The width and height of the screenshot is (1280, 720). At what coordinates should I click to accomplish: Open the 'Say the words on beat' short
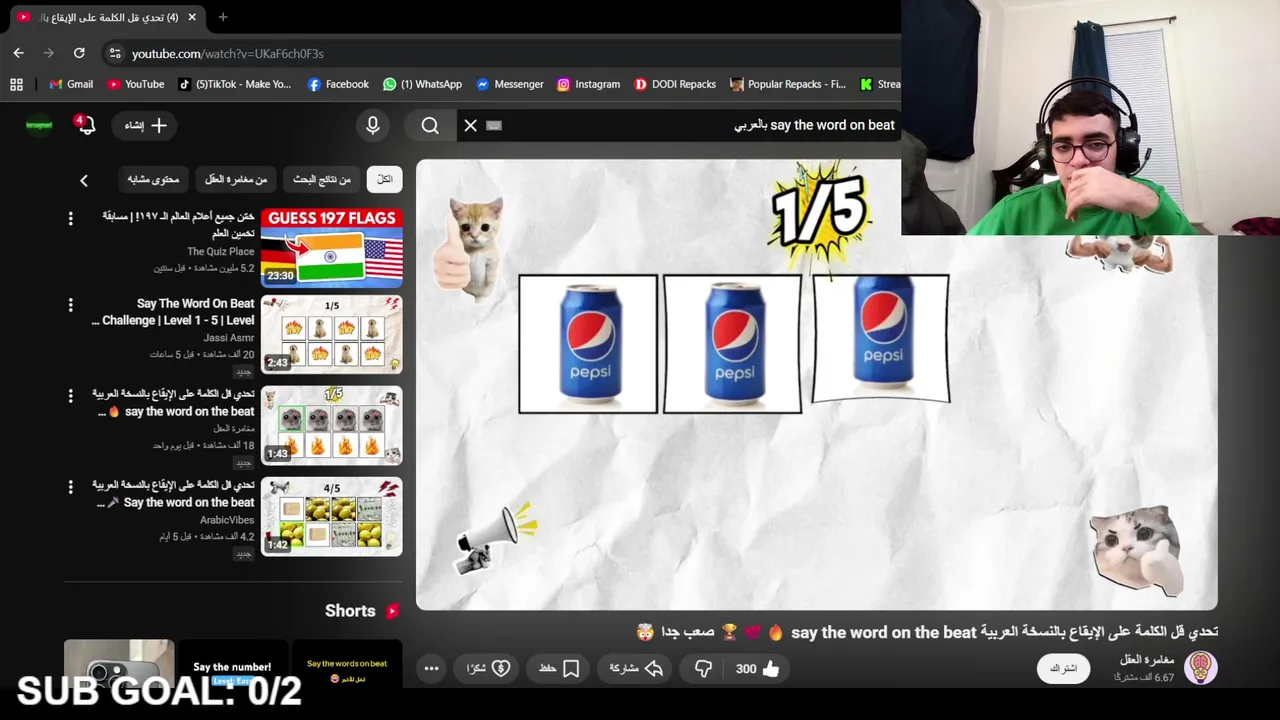point(346,664)
